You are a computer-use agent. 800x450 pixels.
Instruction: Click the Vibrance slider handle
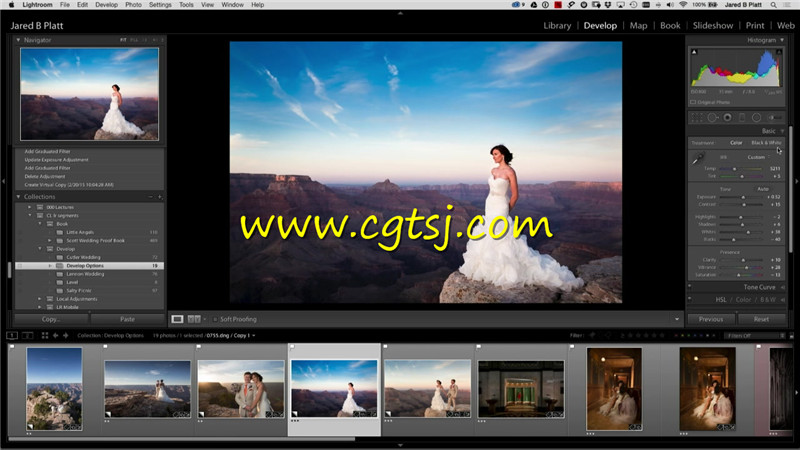point(746,267)
